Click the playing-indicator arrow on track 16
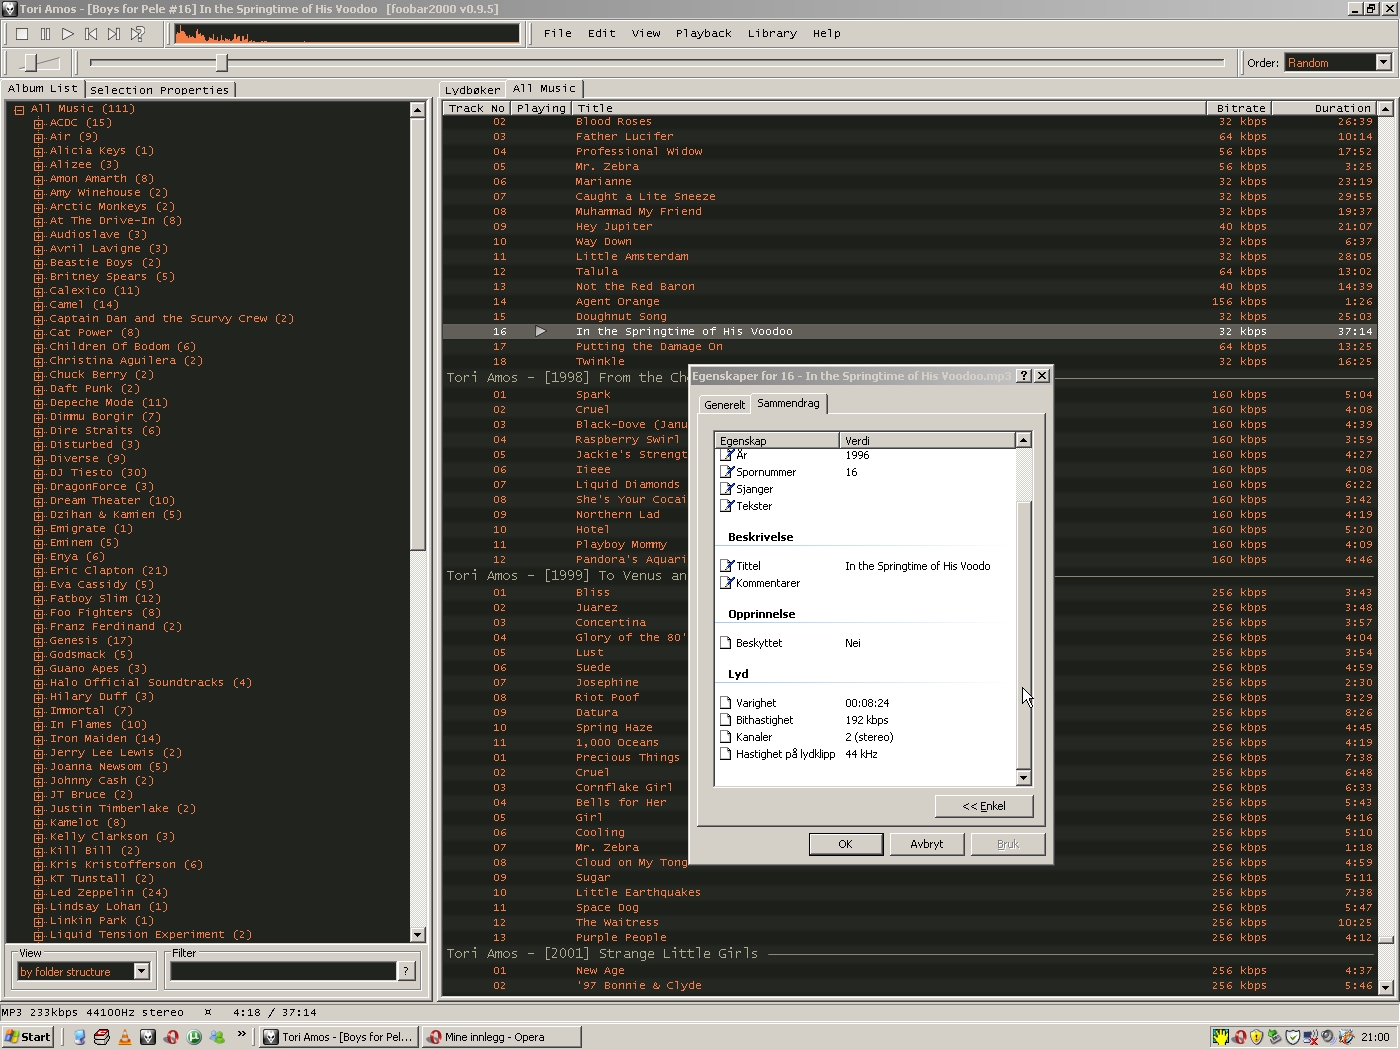1400x1050 pixels. (x=540, y=331)
